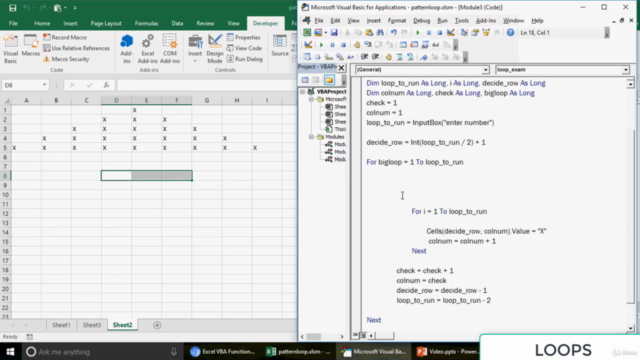Viewport: 640px width, 360px height.
Task: Click View Microsoft Excel icon in VBA toolbar
Action: [307, 33]
